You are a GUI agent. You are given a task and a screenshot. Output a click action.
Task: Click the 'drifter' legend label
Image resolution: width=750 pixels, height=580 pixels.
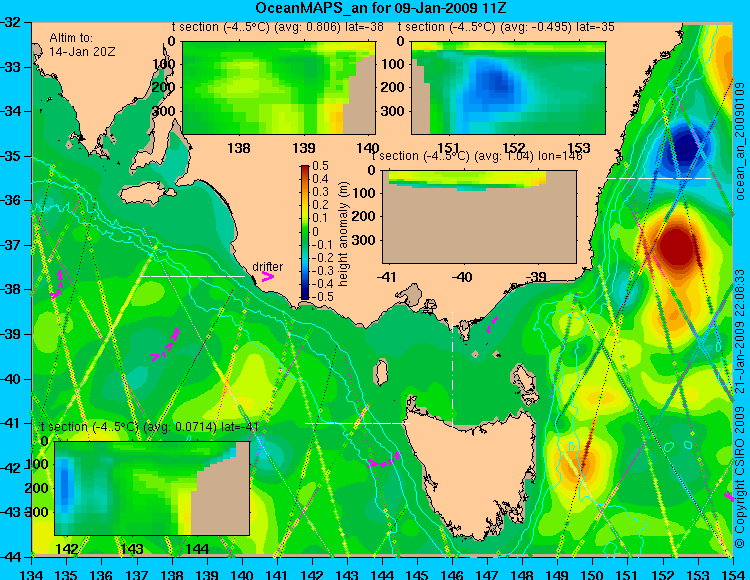coord(267,267)
